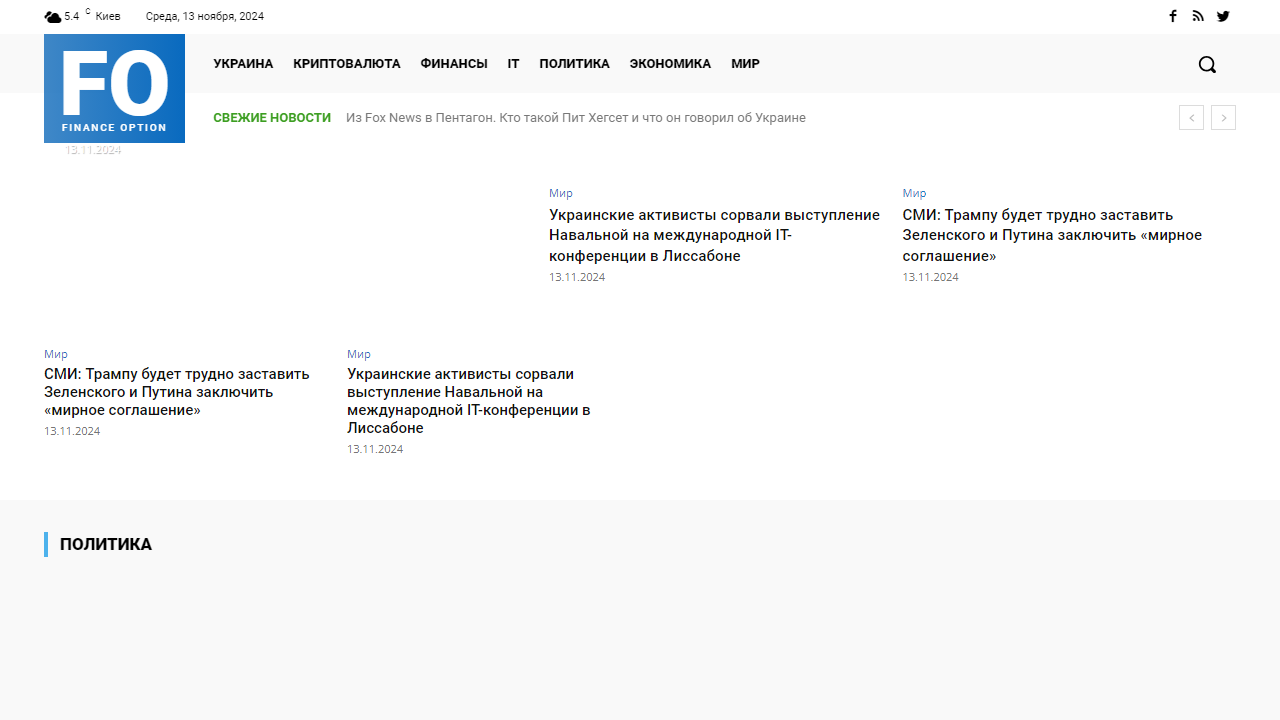Click the ПОЛИТИКА section heading
The width and height of the screenshot is (1280, 720).
click(x=106, y=544)
